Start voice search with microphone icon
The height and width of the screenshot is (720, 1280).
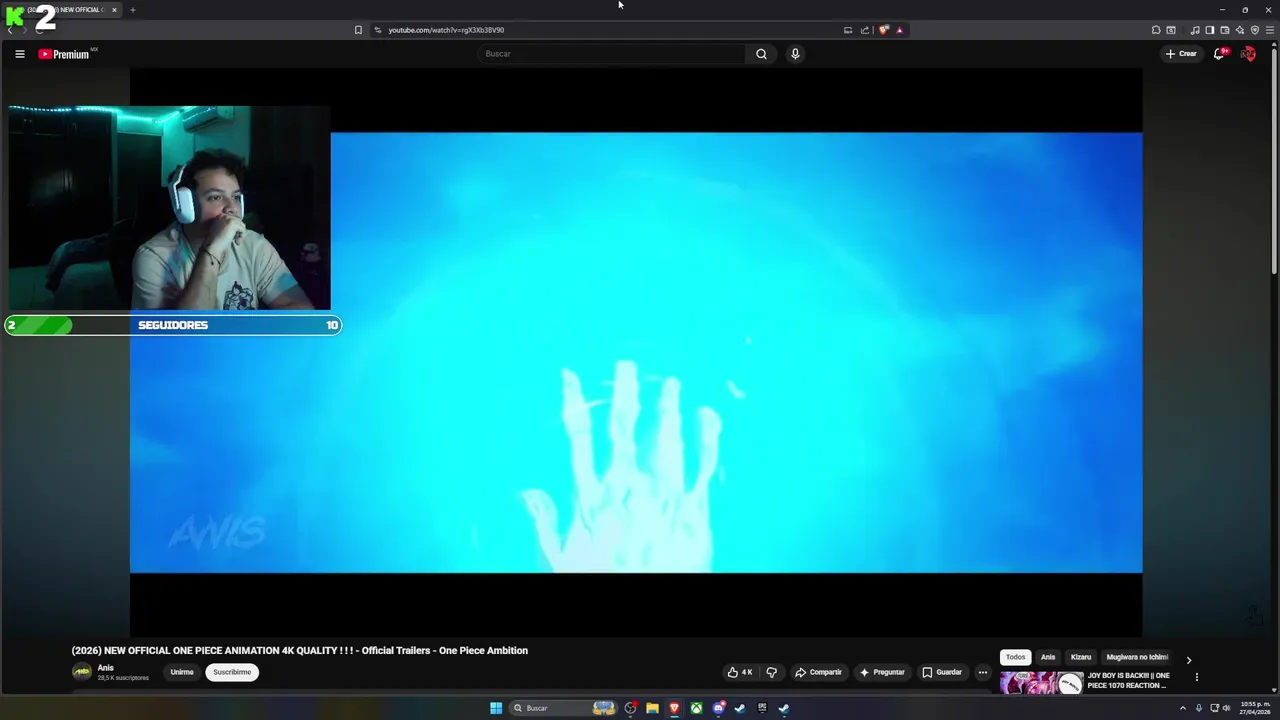(795, 54)
